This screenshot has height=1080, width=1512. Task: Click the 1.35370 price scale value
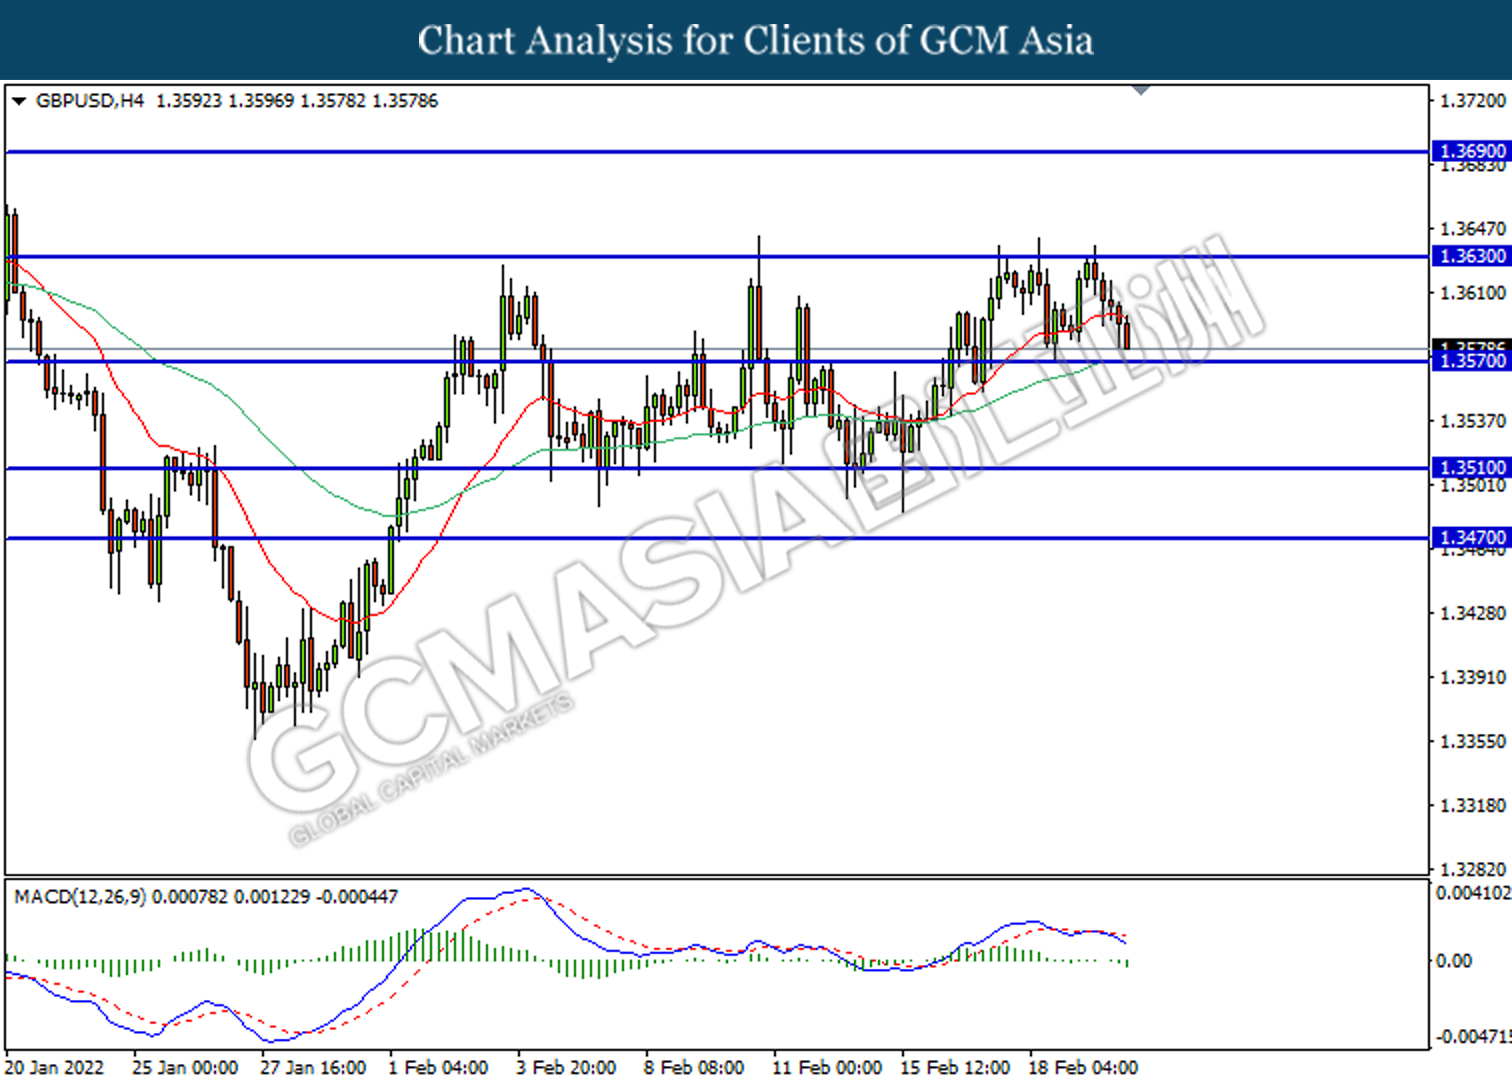coord(1472,421)
